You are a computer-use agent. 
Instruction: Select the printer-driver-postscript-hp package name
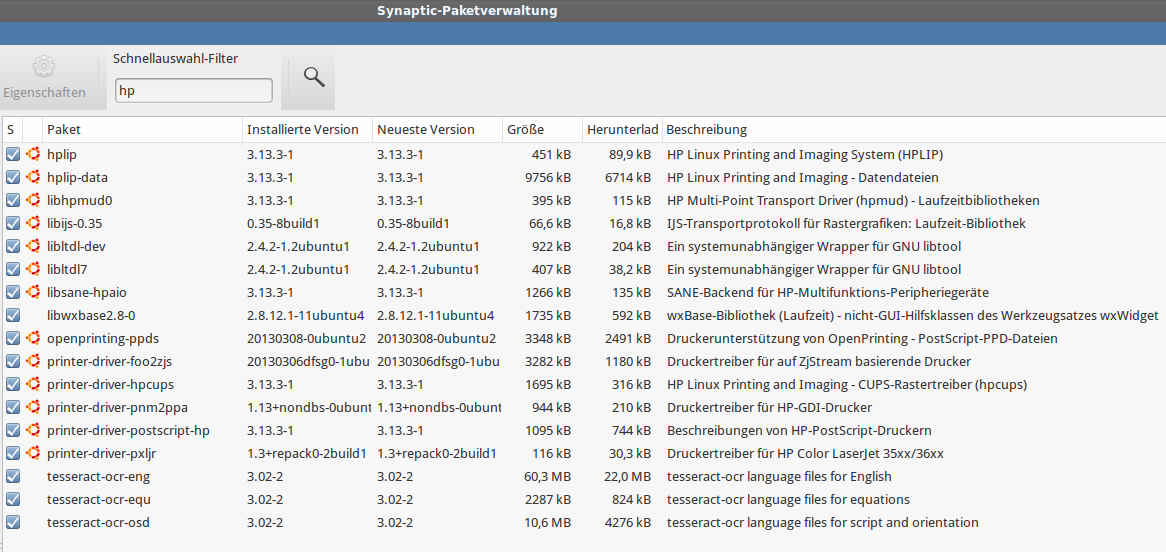tap(128, 431)
